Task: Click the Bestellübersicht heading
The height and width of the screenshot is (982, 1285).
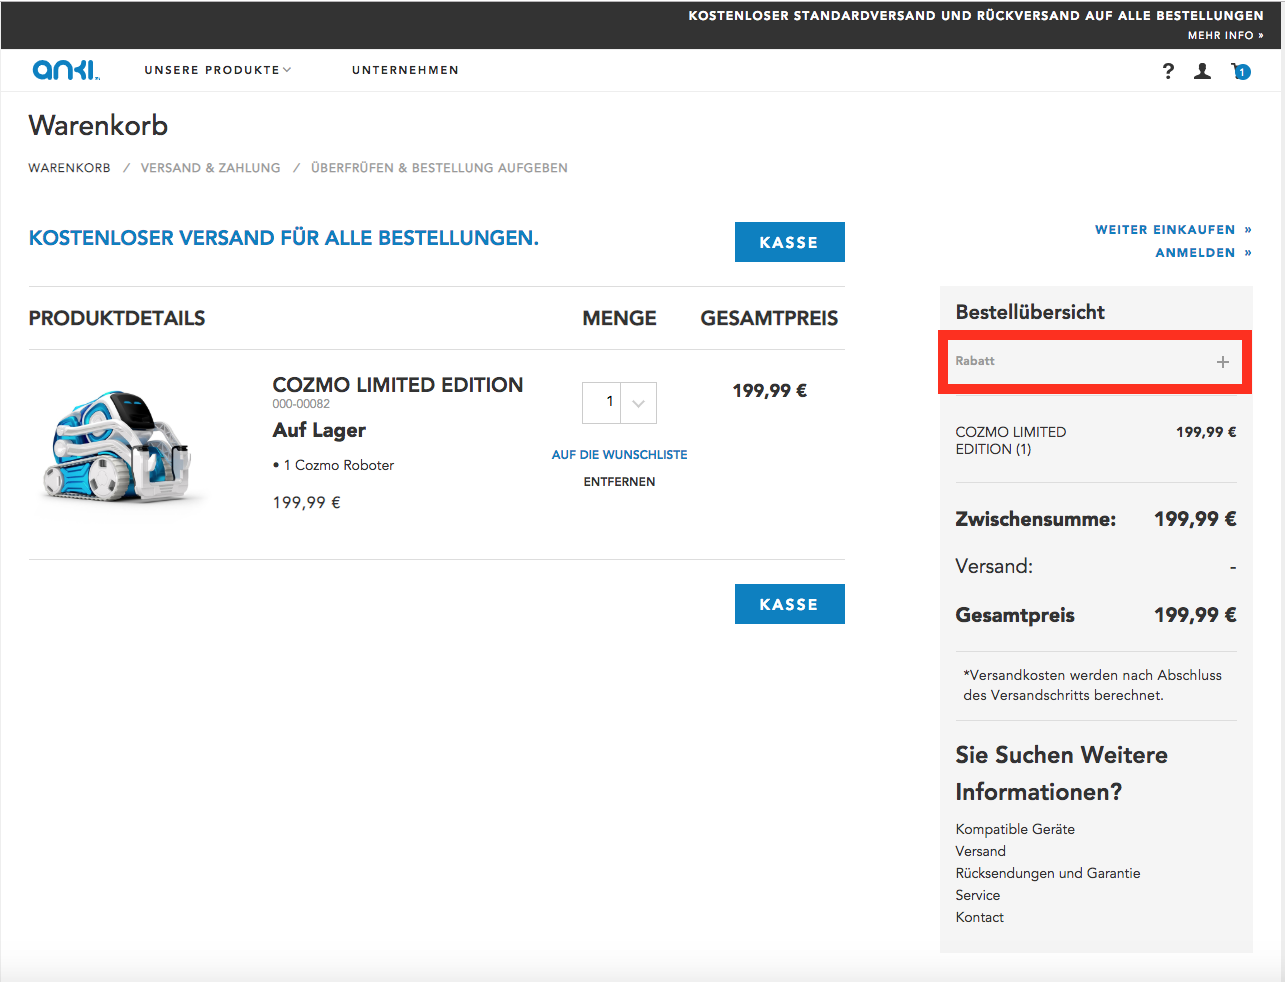Action: [1030, 312]
